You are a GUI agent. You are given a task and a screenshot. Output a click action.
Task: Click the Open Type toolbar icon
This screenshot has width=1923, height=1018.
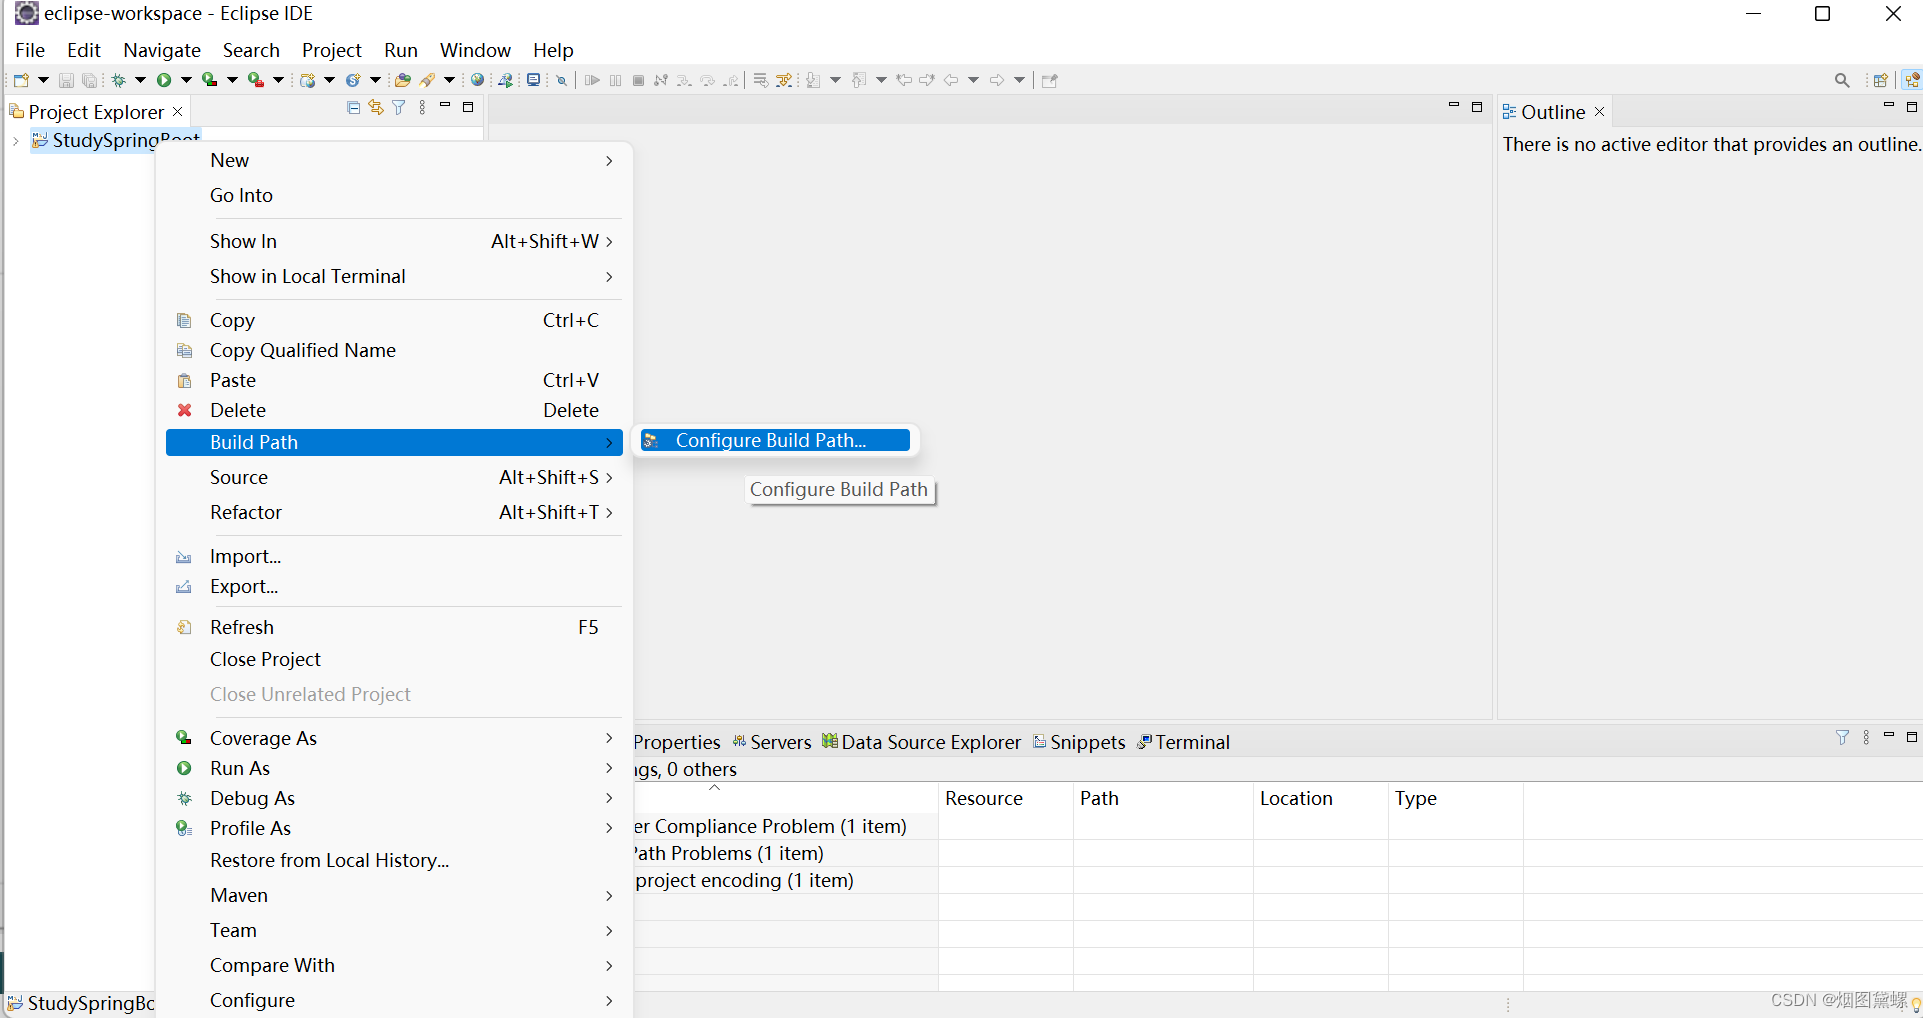click(402, 80)
